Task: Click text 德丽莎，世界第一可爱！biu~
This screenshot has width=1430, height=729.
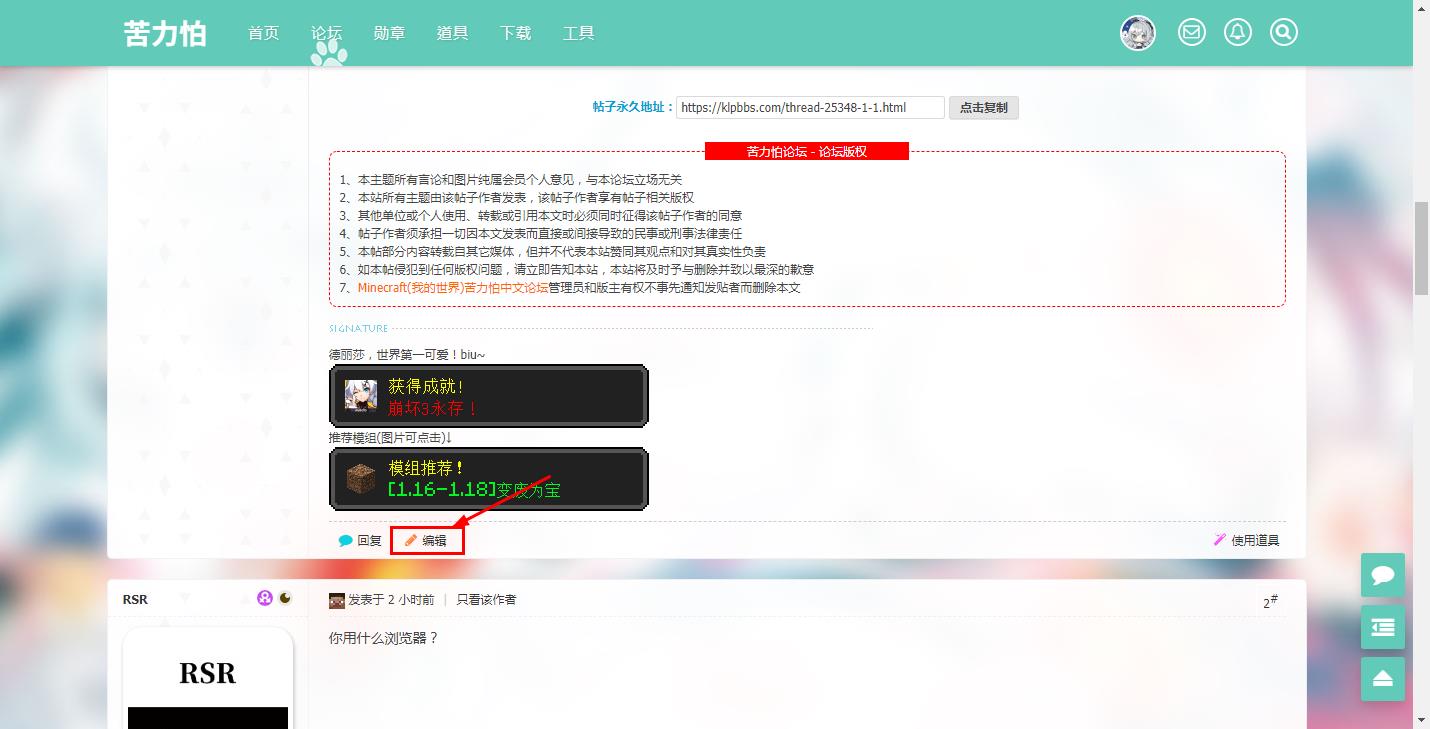Action: [407, 355]
